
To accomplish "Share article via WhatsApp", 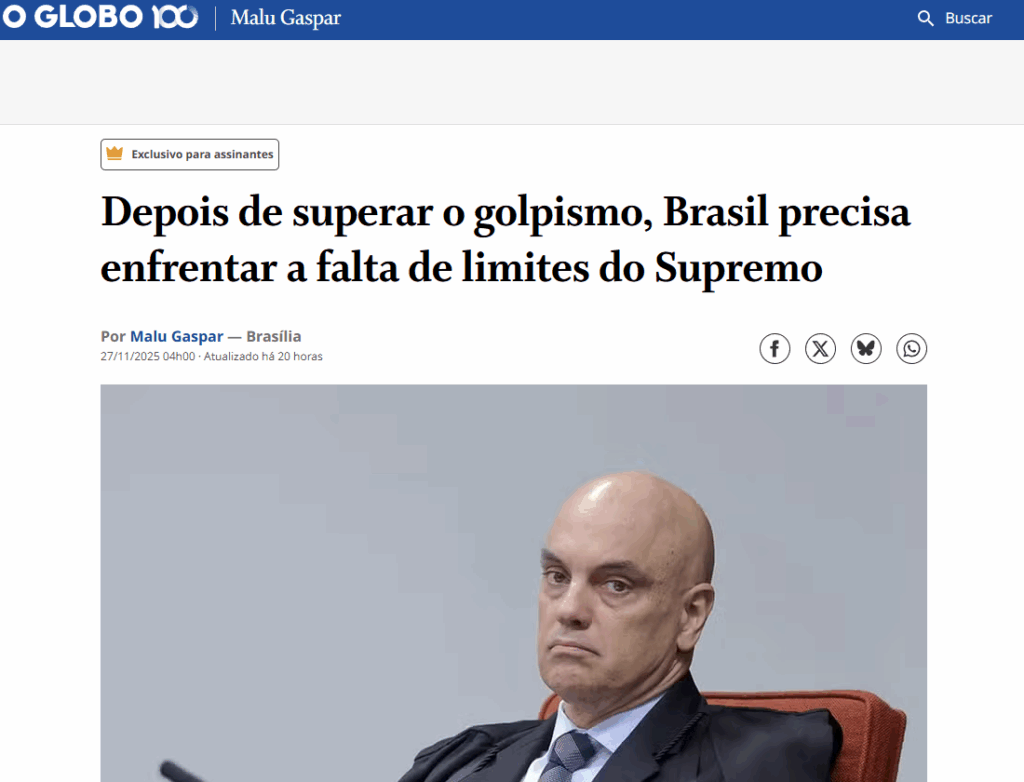I will coord(912,348).
